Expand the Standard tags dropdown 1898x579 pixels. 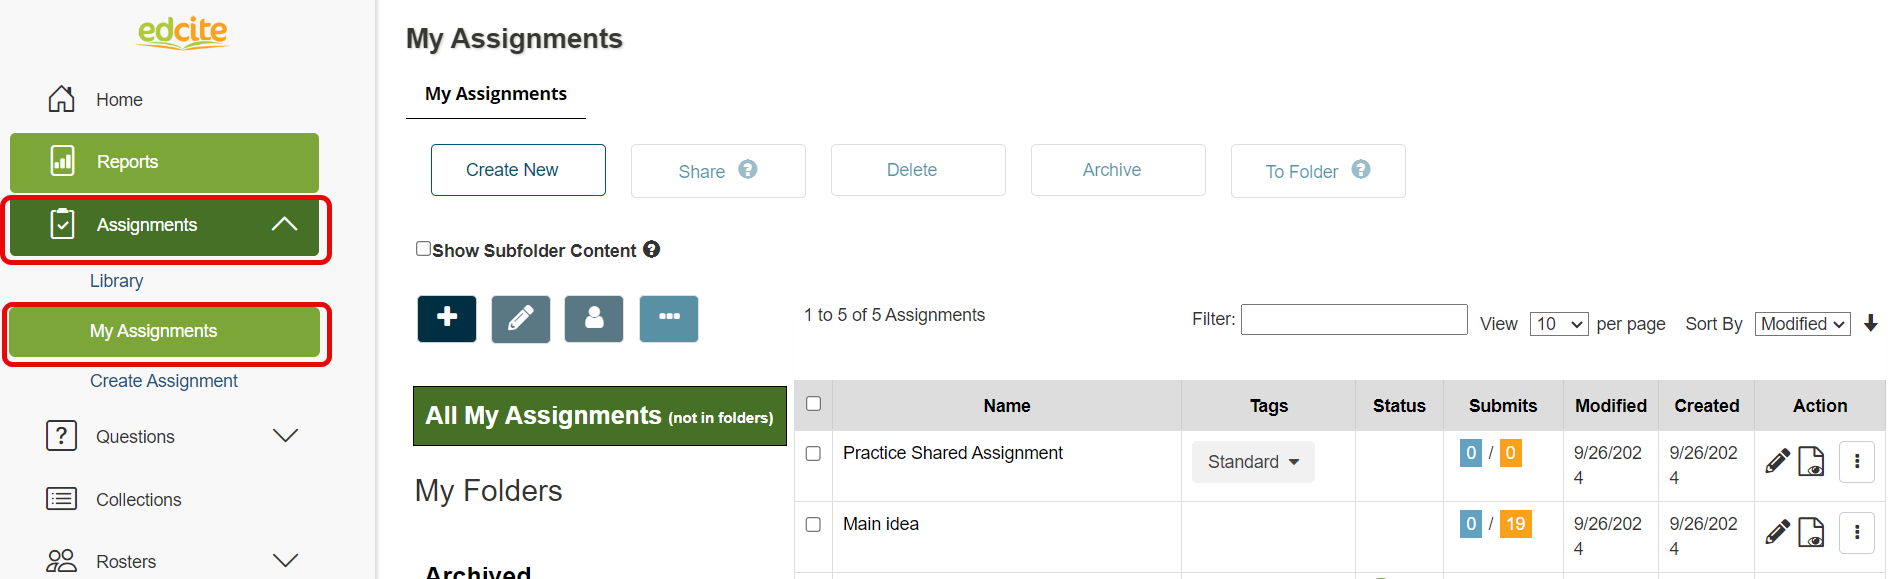[1253, 462]
